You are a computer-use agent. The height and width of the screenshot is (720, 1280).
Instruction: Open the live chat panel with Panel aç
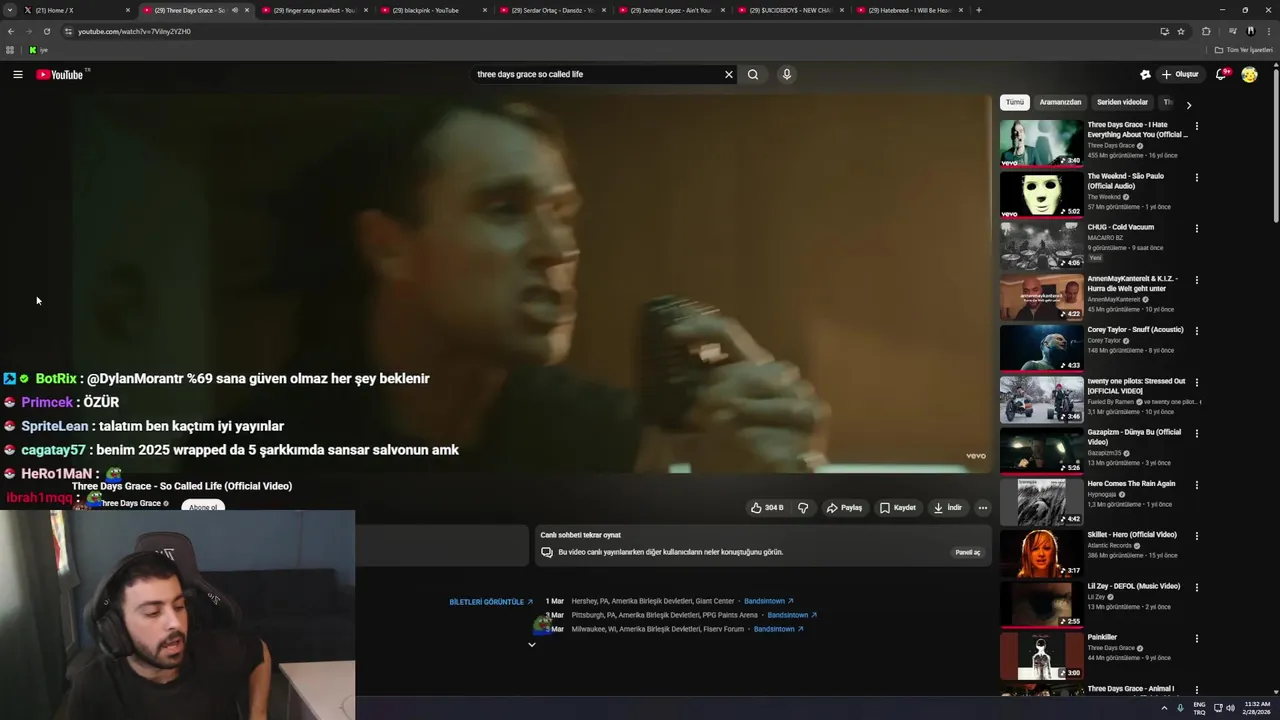(x=967, y=552)
